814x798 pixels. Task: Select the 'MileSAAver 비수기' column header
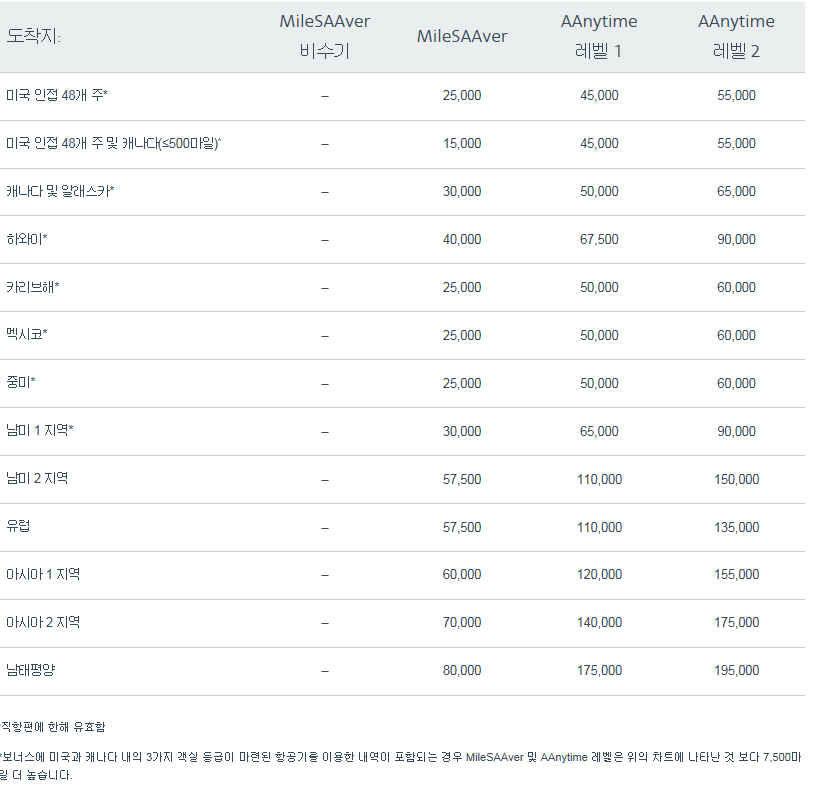pyautogui.click(x=324, y=36)
